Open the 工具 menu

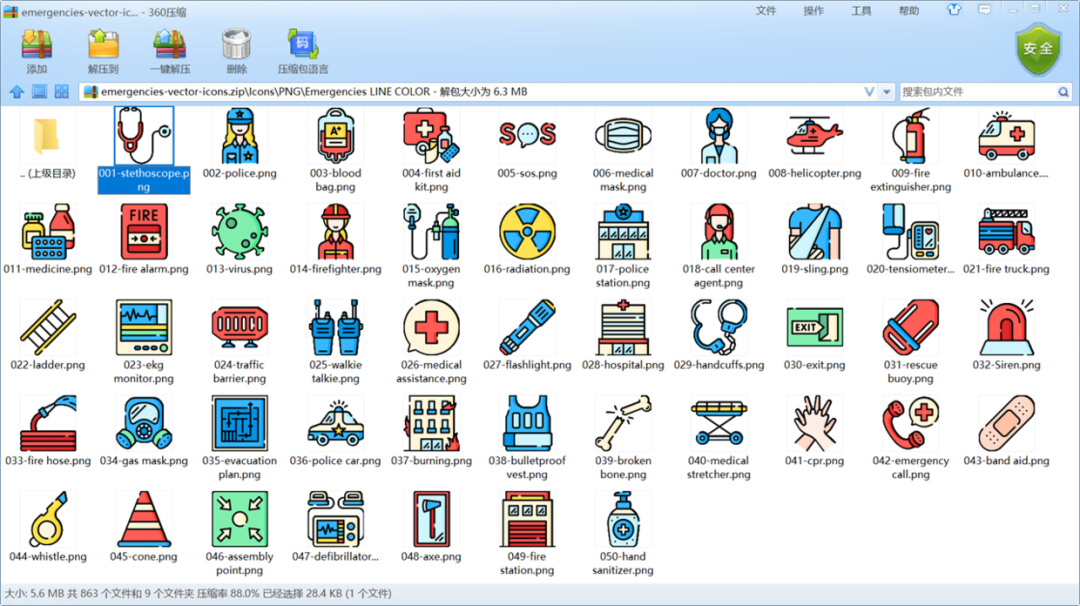pos(861,10)
